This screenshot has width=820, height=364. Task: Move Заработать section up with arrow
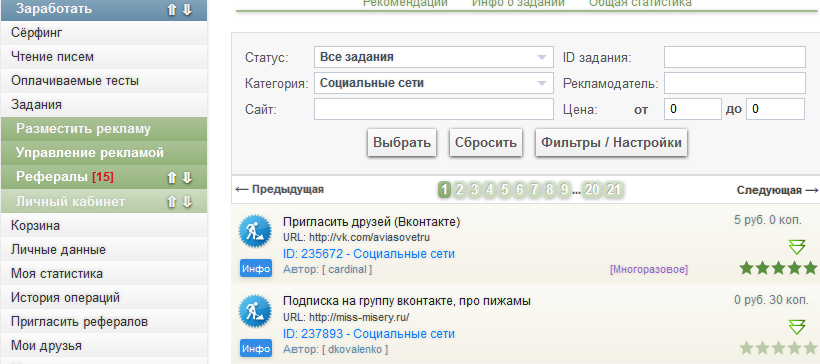[172, 9]
